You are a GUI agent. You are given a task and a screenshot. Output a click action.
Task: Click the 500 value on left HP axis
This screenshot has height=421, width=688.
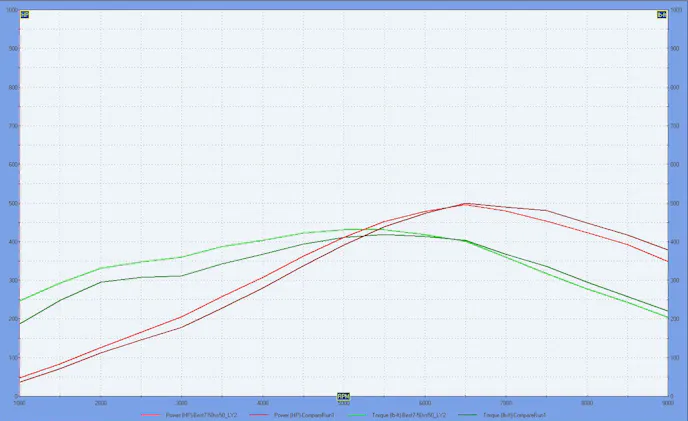click(x=13, y=203)
